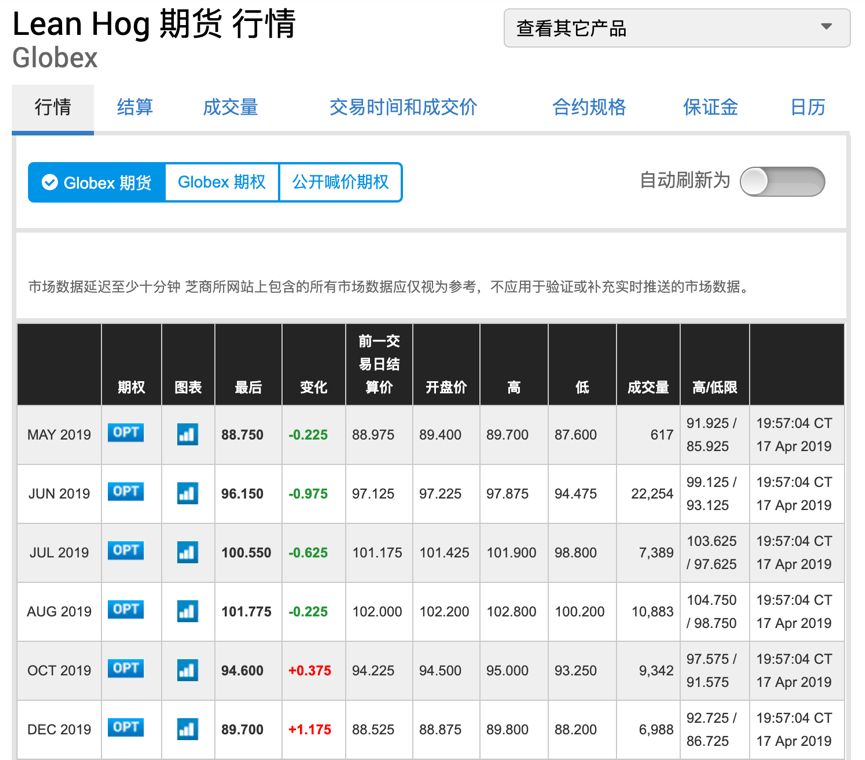This screenshot has height=760, width=865.
Task: Click the OPT badge for MAY 2019
Action: click(127, 434)
